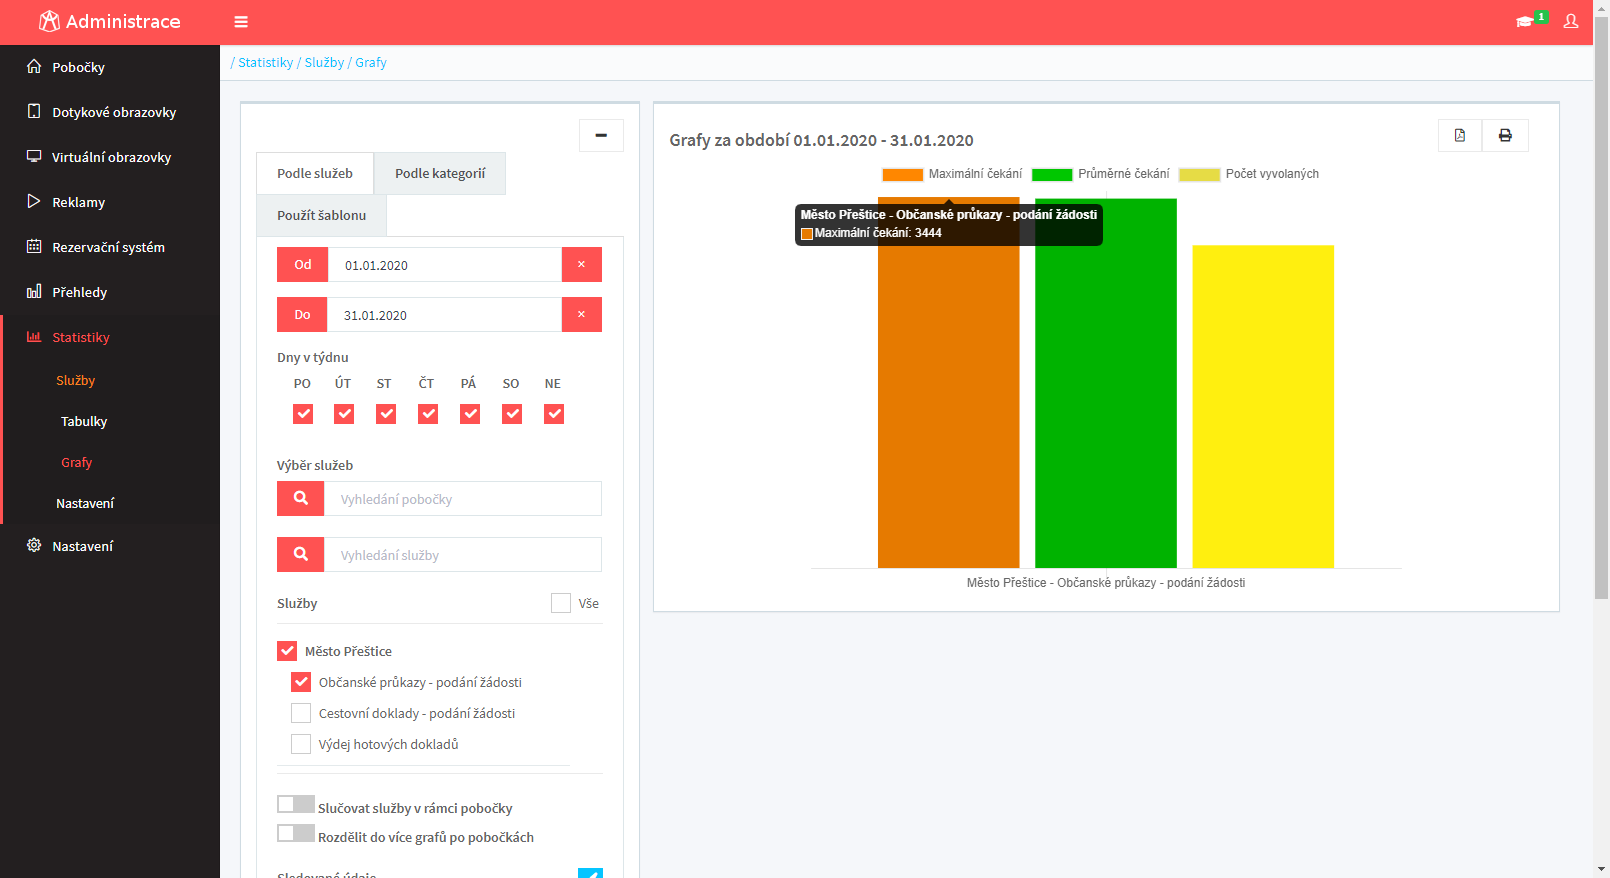The height and width of the screenshot is (878, 1610).
Task: Open the notifications graduation cap icon
Action: point(1525,21)
